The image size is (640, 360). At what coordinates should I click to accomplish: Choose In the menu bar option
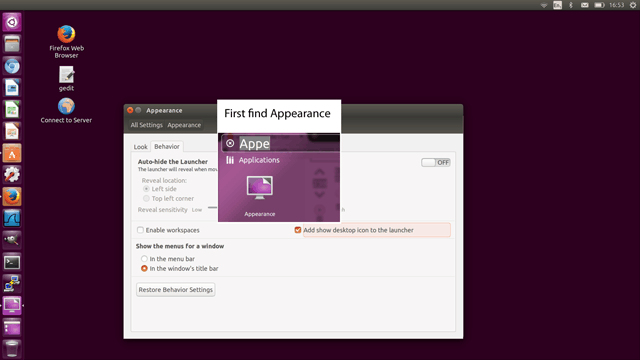144,259
